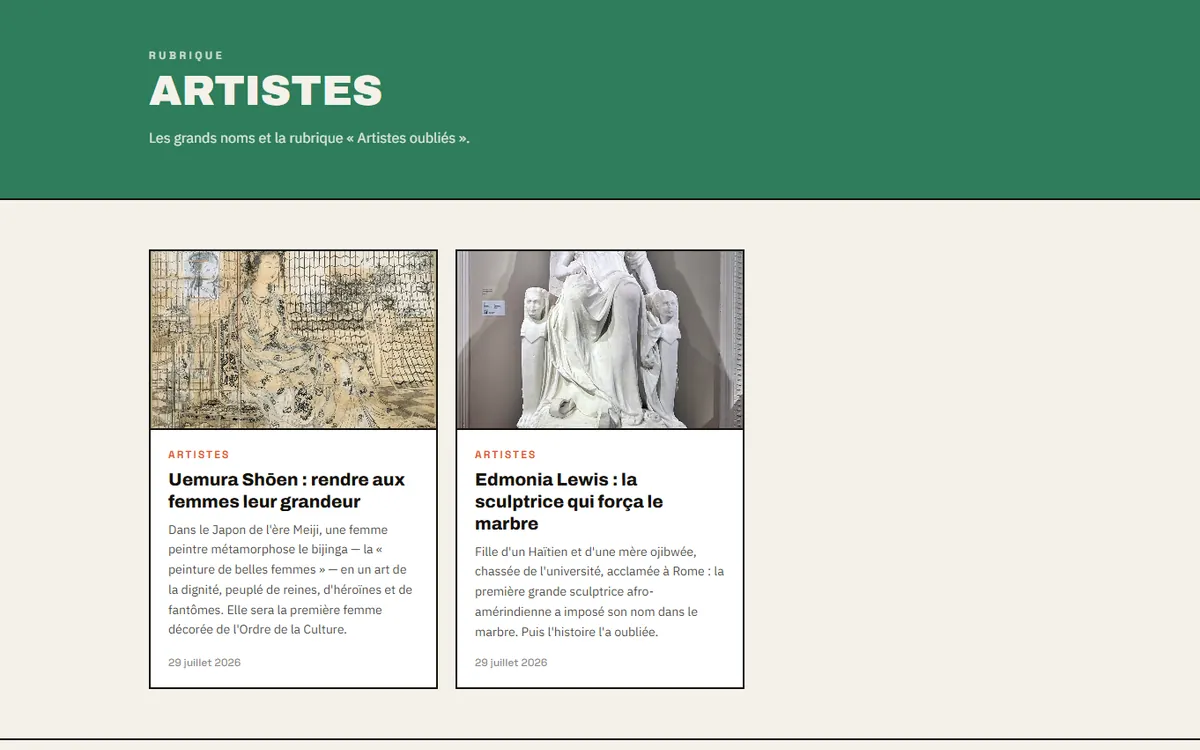Image resolution: width=1200 pixels, height=750 pixels.
Task: Open the Edmonia Lewis sculpture thumbnail
Action: 600,340
